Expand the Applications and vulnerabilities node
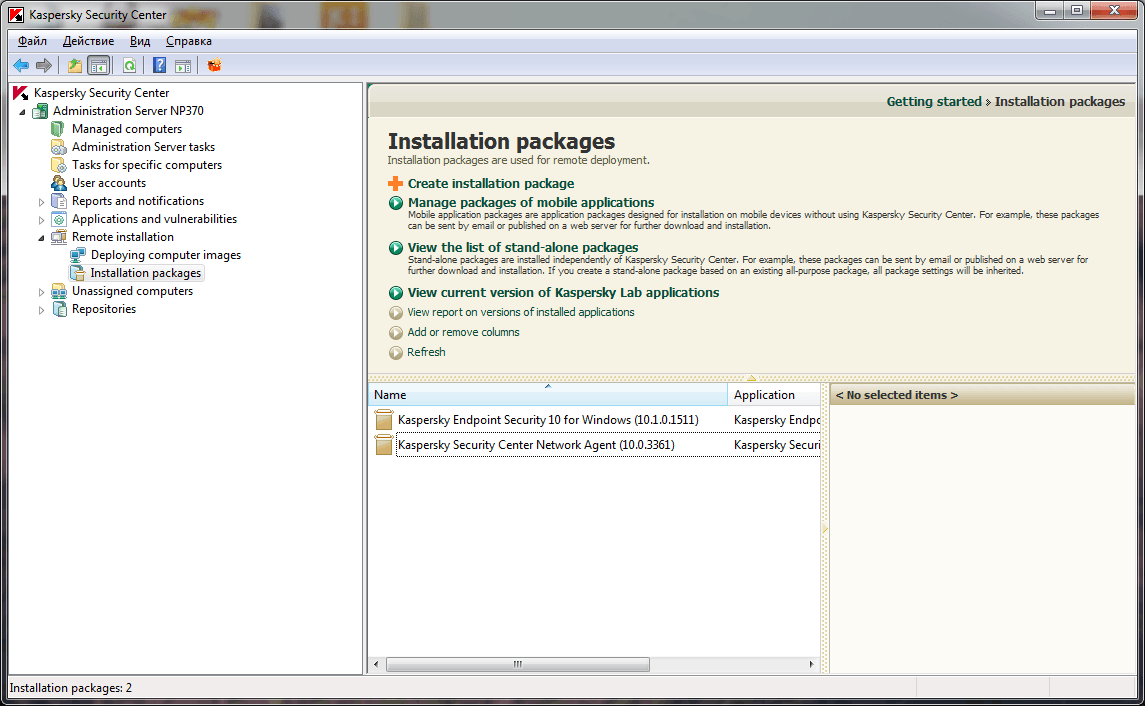 tap(41, 220)
